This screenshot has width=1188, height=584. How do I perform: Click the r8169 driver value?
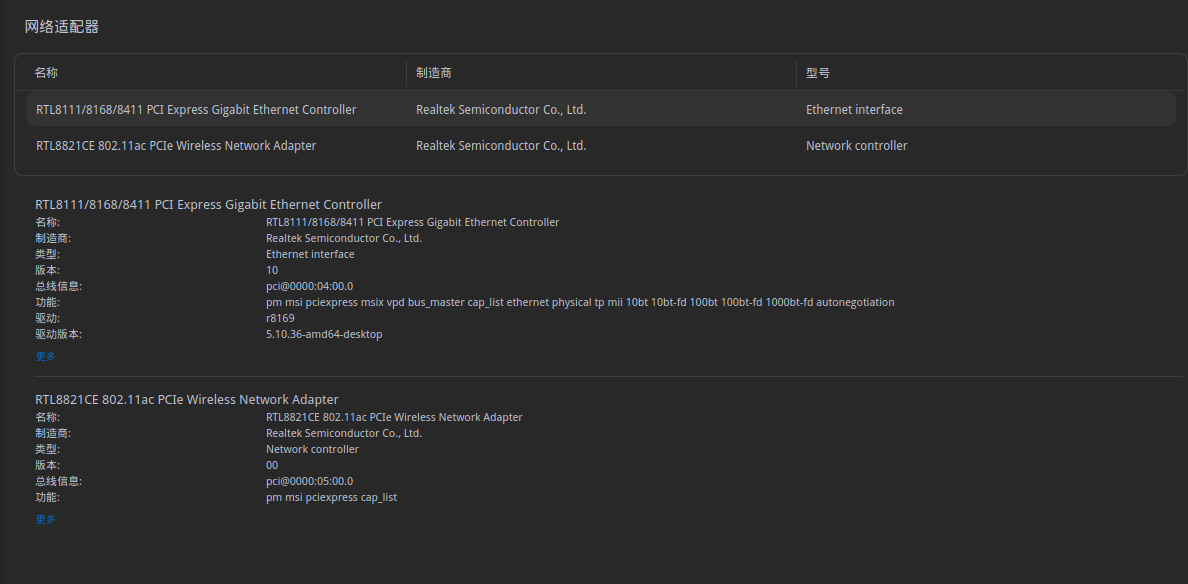click(280, 318)
